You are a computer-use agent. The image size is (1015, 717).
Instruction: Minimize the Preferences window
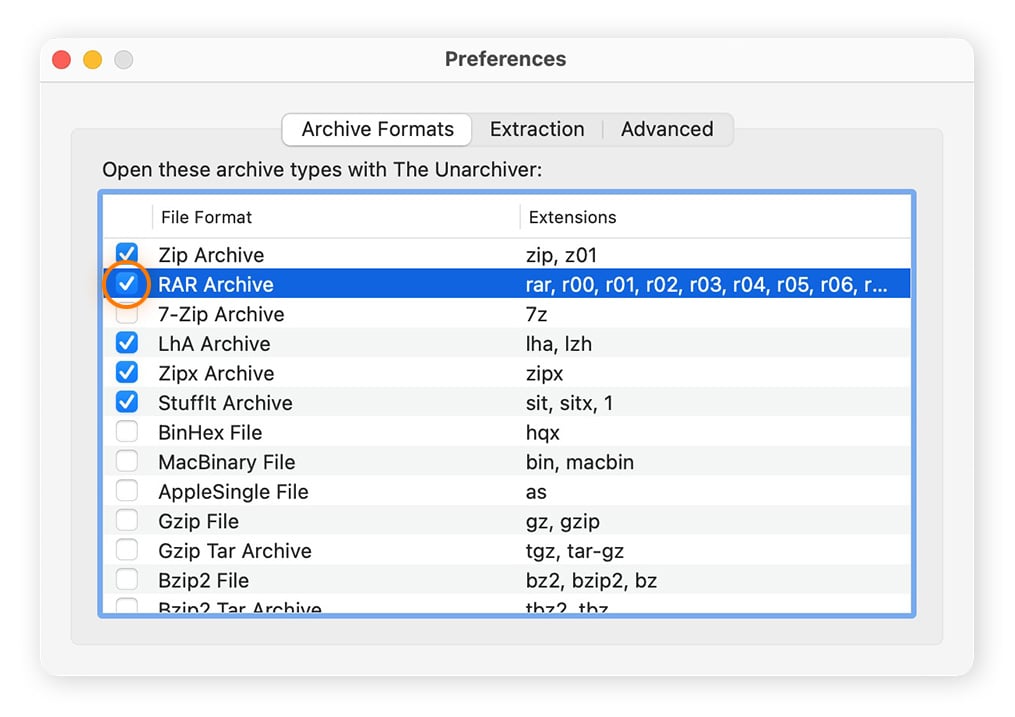click(x=93, y=60)
